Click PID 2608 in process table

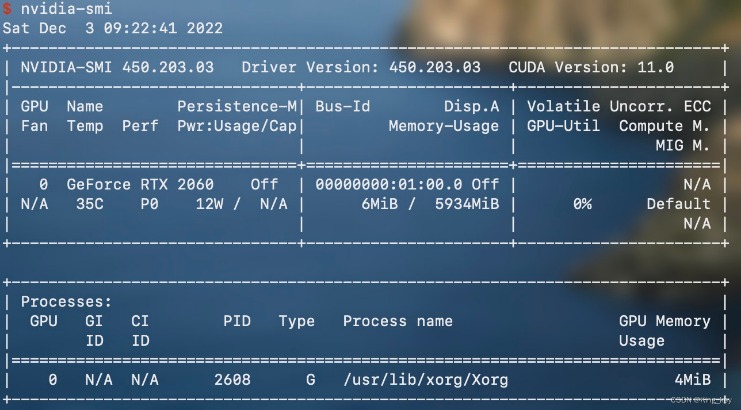click(x=233, y=380)
